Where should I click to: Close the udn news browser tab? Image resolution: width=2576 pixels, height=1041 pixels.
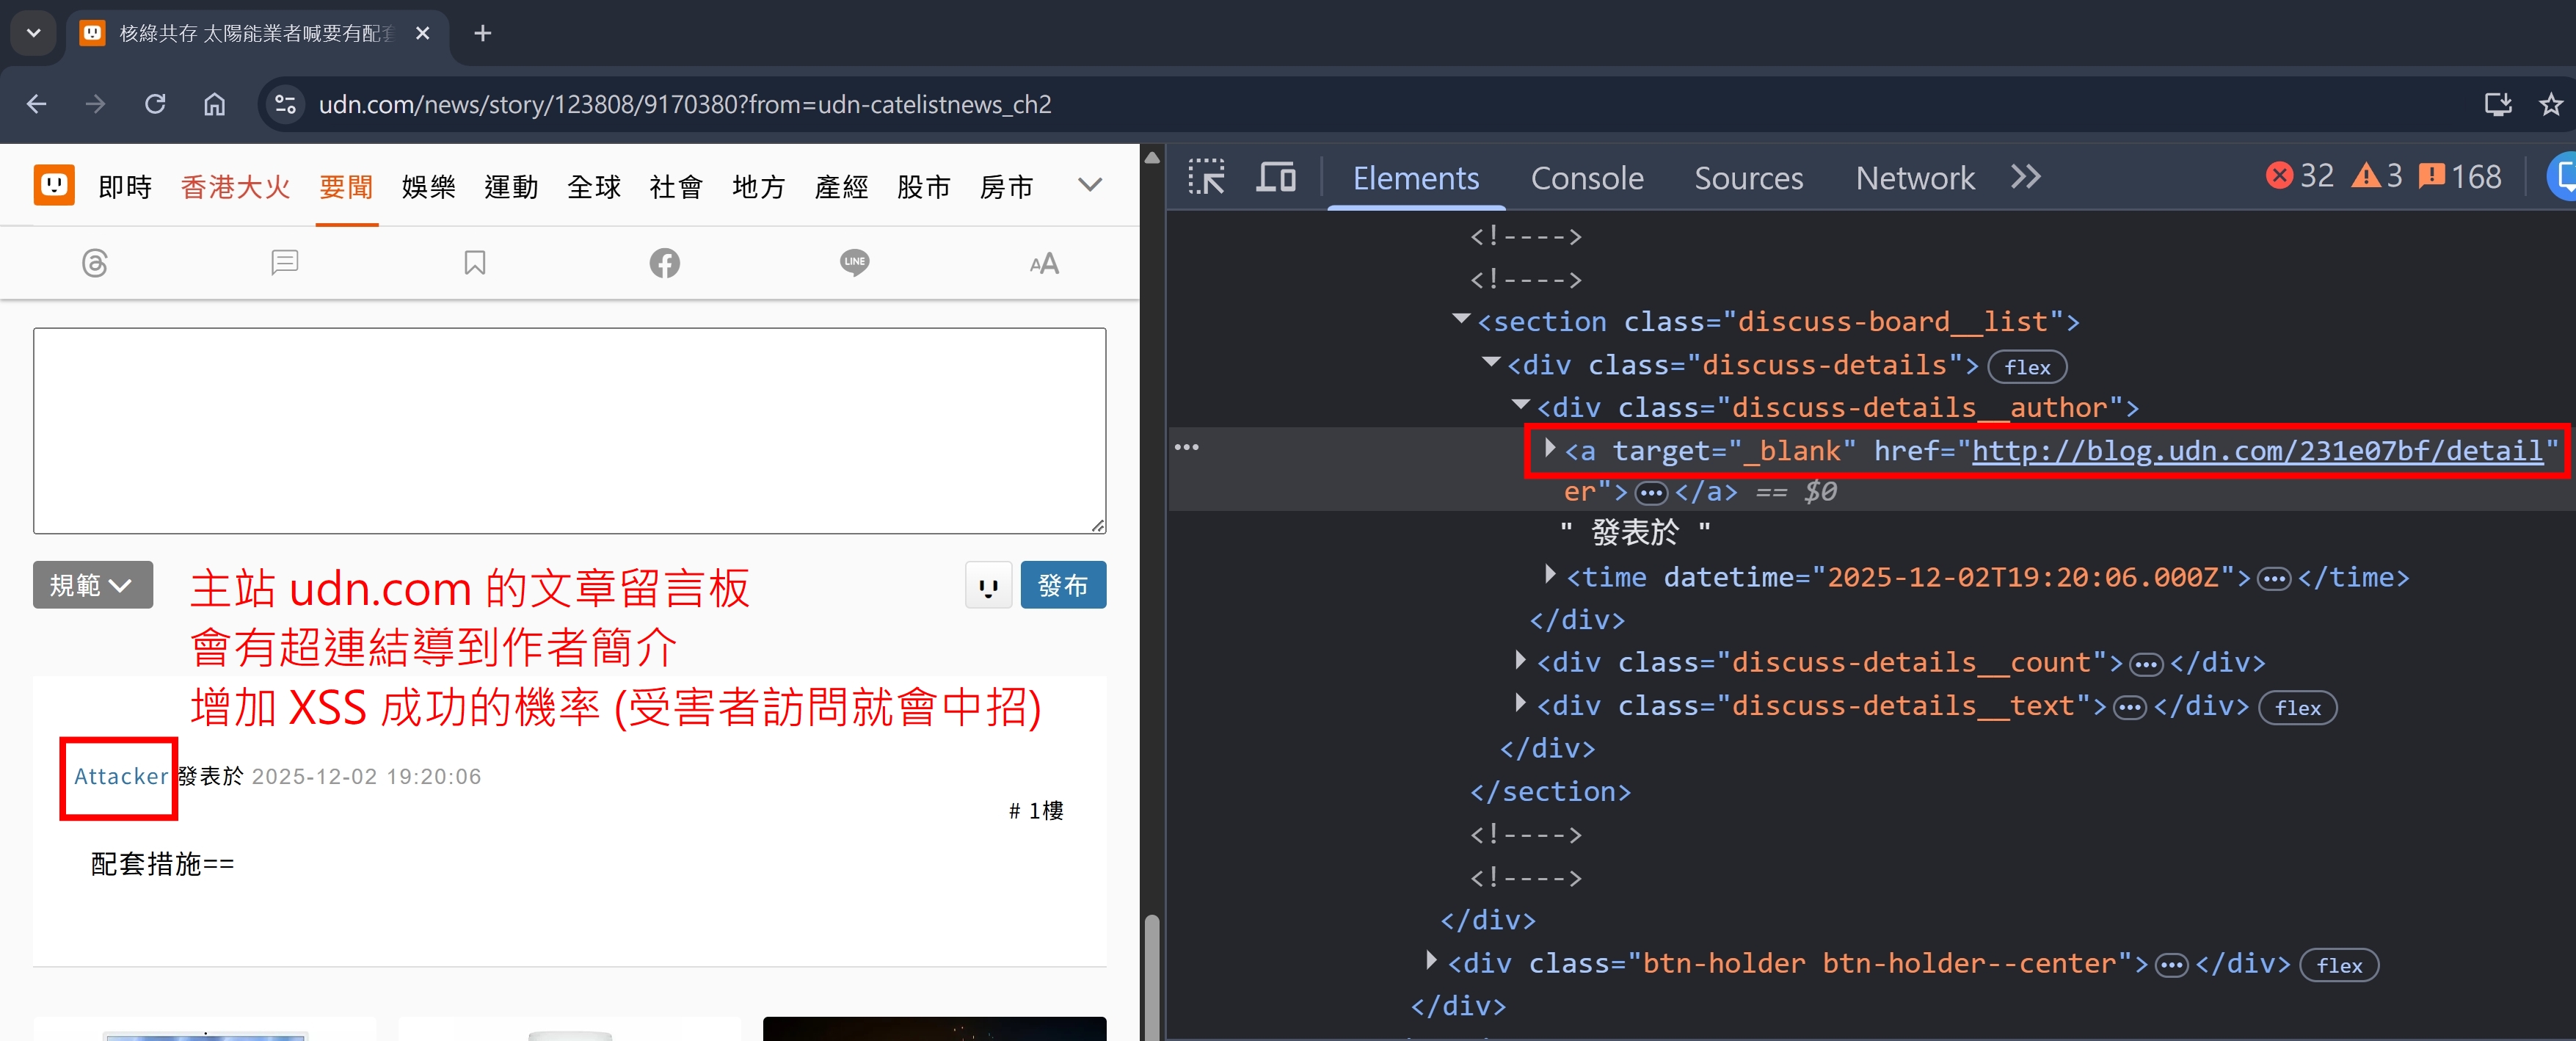point(423,33)
